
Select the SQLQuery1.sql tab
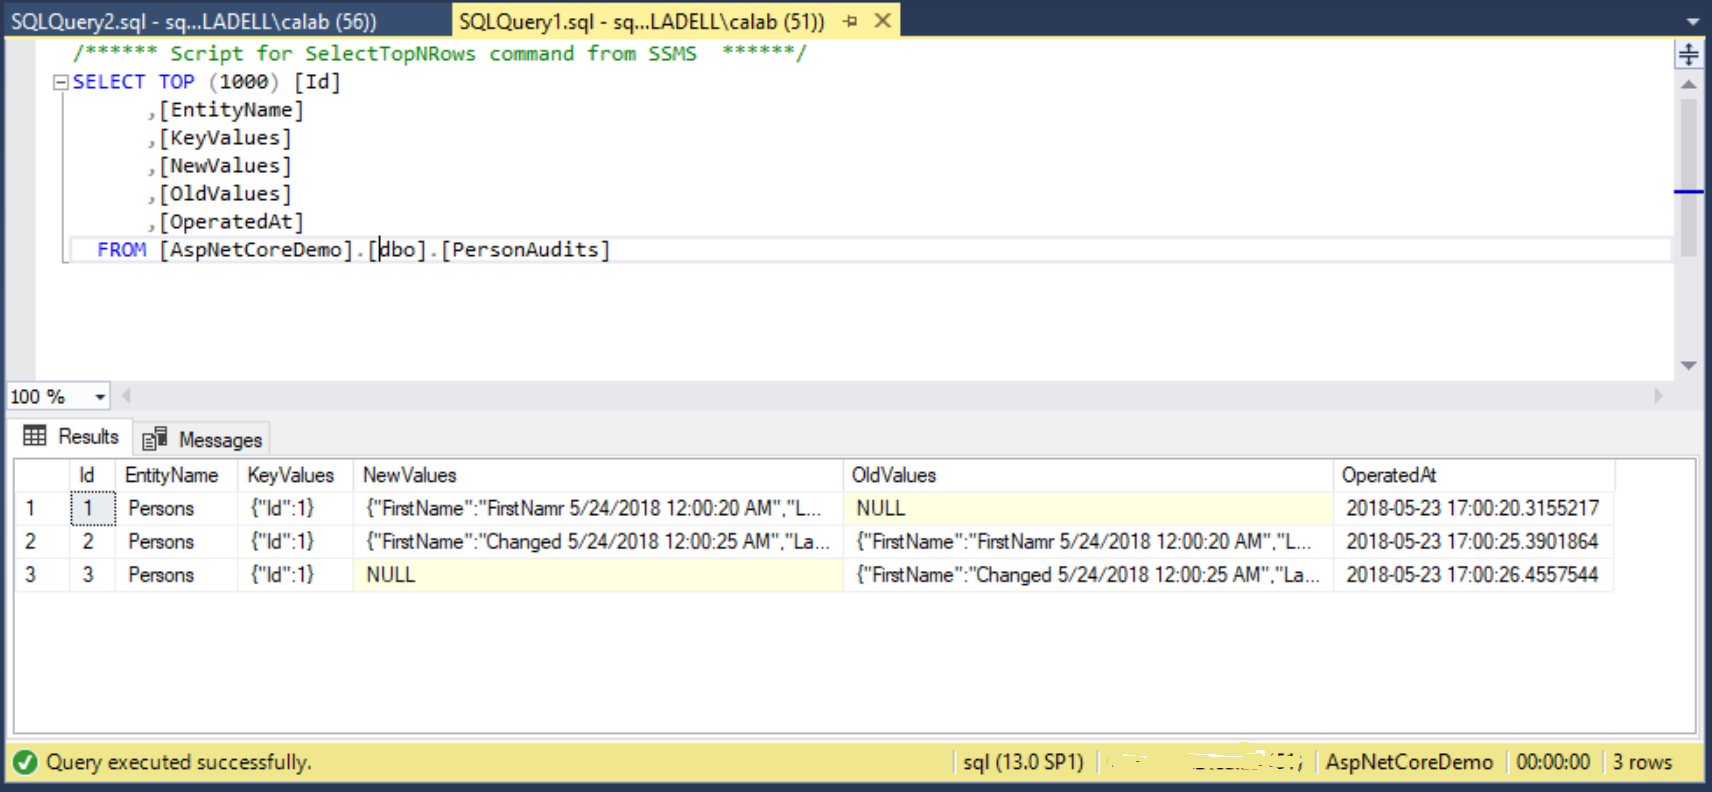(x=642, y=21)
